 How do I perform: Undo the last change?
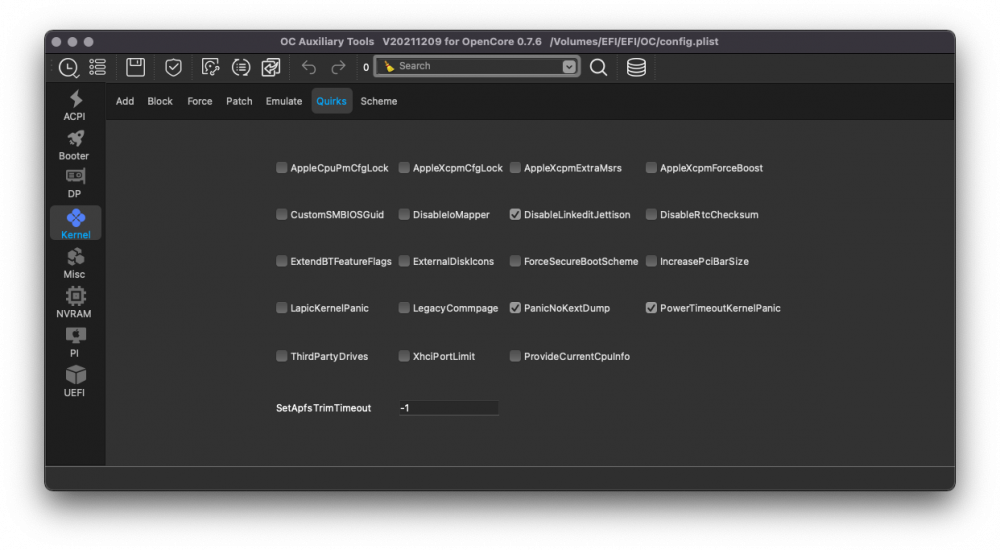tap(309, 67)
